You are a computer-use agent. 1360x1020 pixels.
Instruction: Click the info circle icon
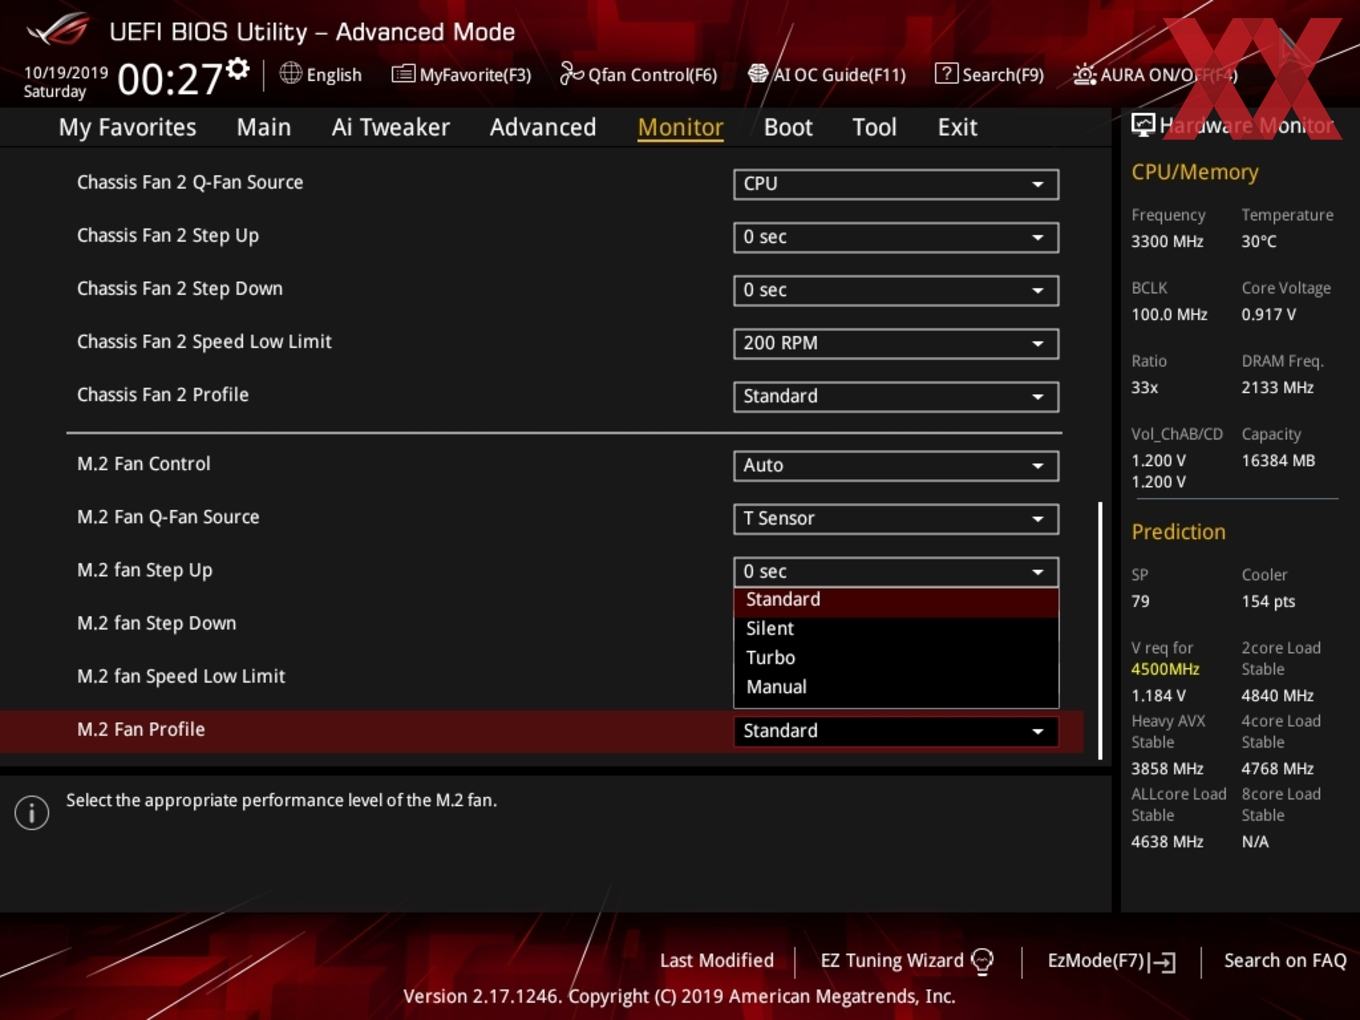32,812
